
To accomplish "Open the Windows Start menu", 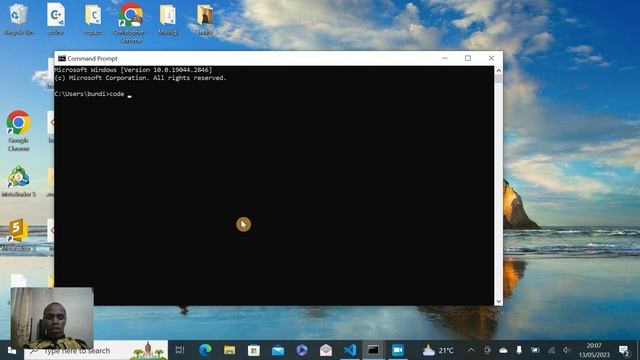I will [x=12, y=350].
